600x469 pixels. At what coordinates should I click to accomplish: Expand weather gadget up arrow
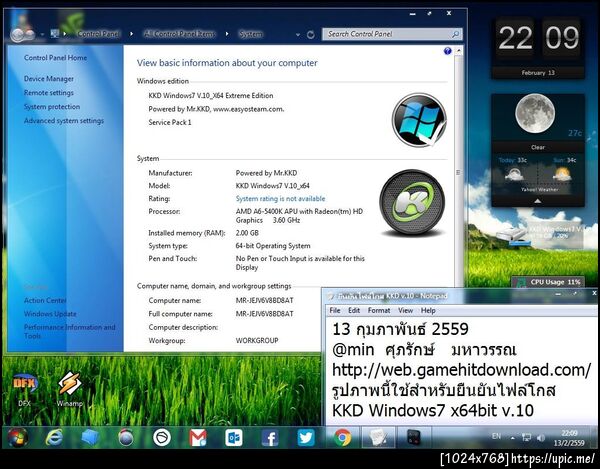[538, 201]
